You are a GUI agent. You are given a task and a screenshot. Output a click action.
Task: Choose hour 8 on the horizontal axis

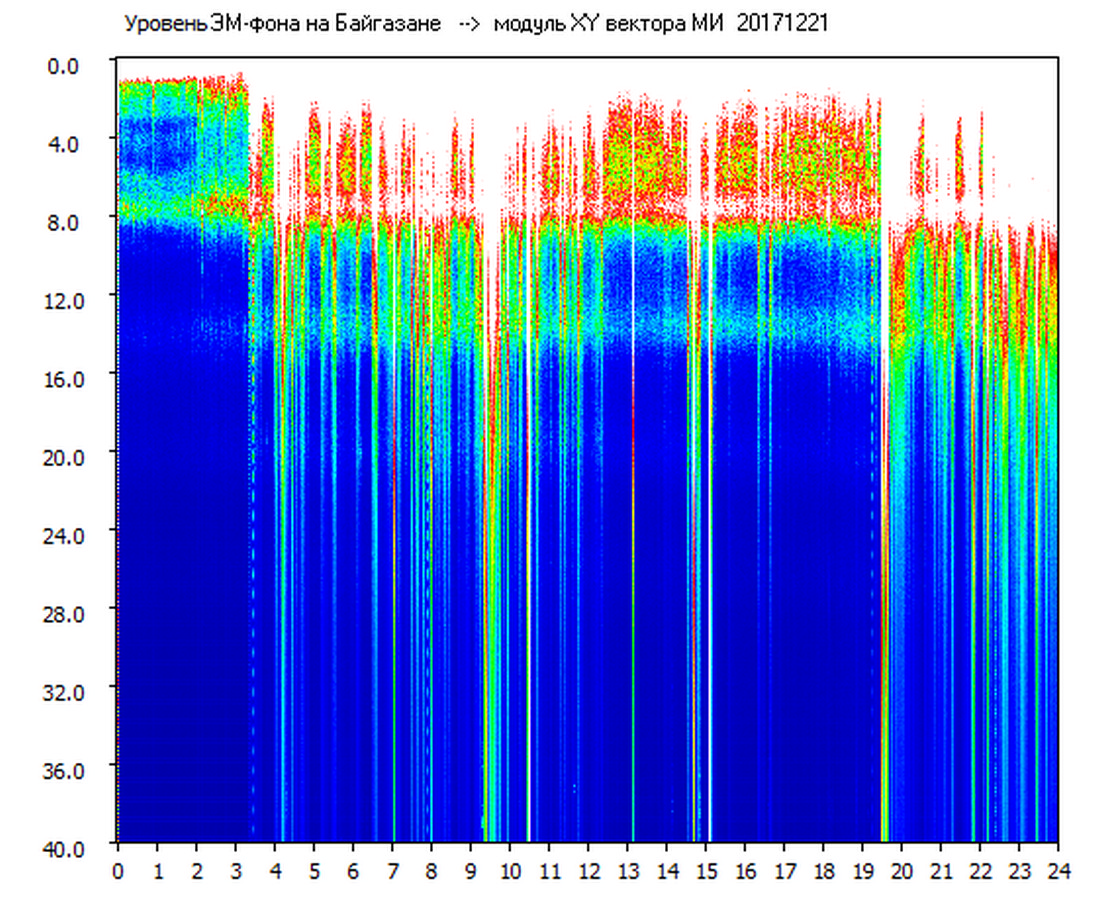(x=432, y=871)
